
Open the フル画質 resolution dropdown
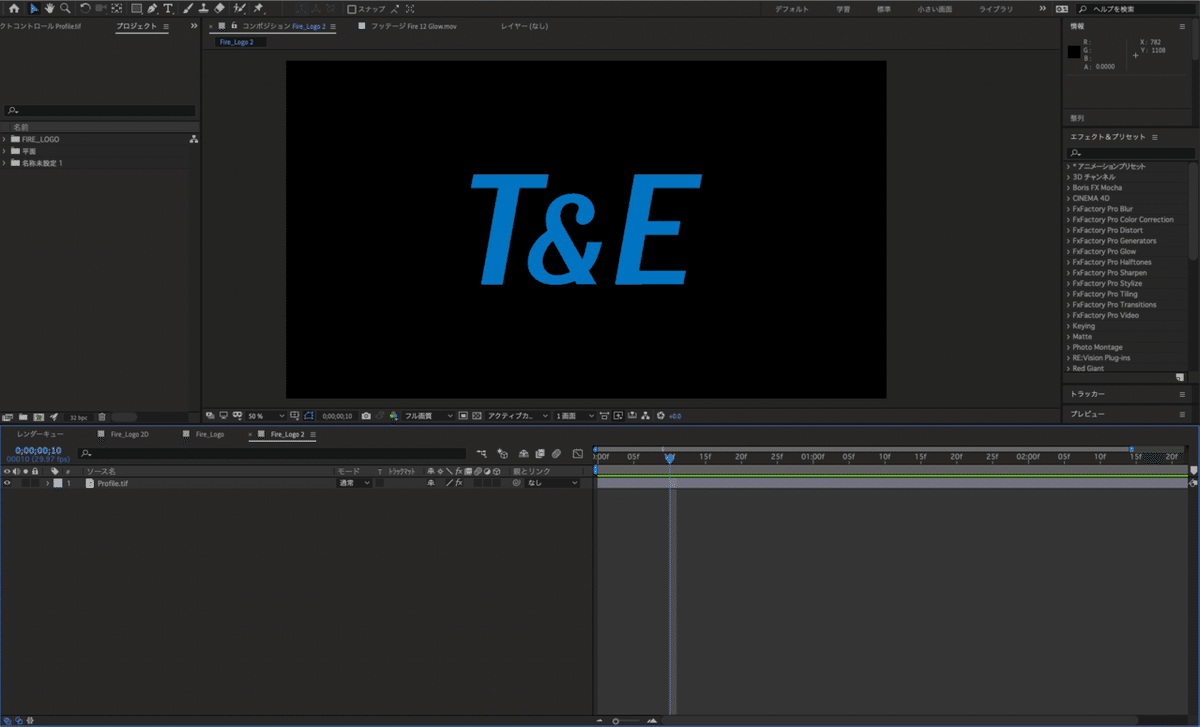click(x=428, y=415)
